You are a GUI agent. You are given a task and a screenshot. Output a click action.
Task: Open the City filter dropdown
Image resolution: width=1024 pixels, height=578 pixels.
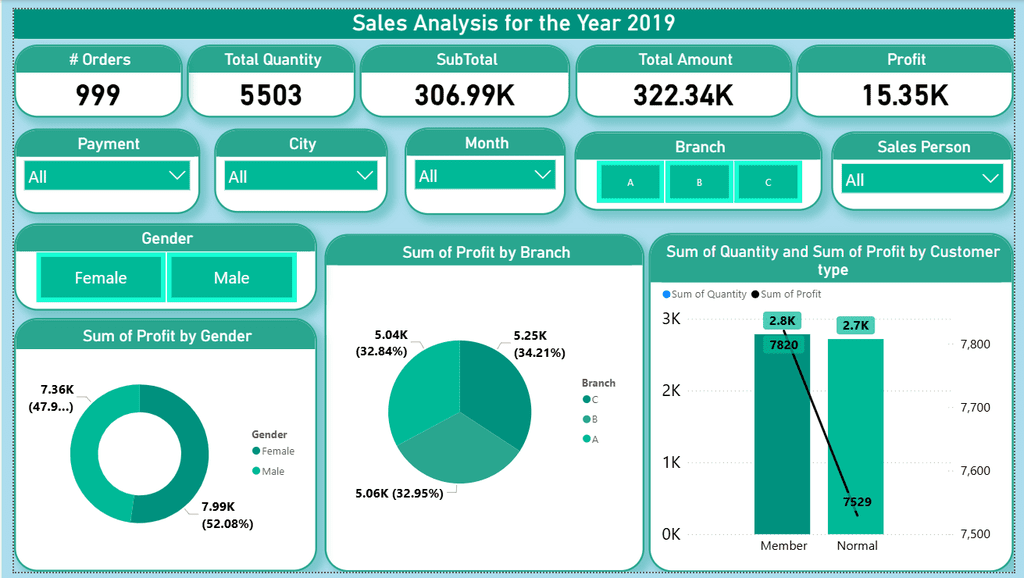301,176
